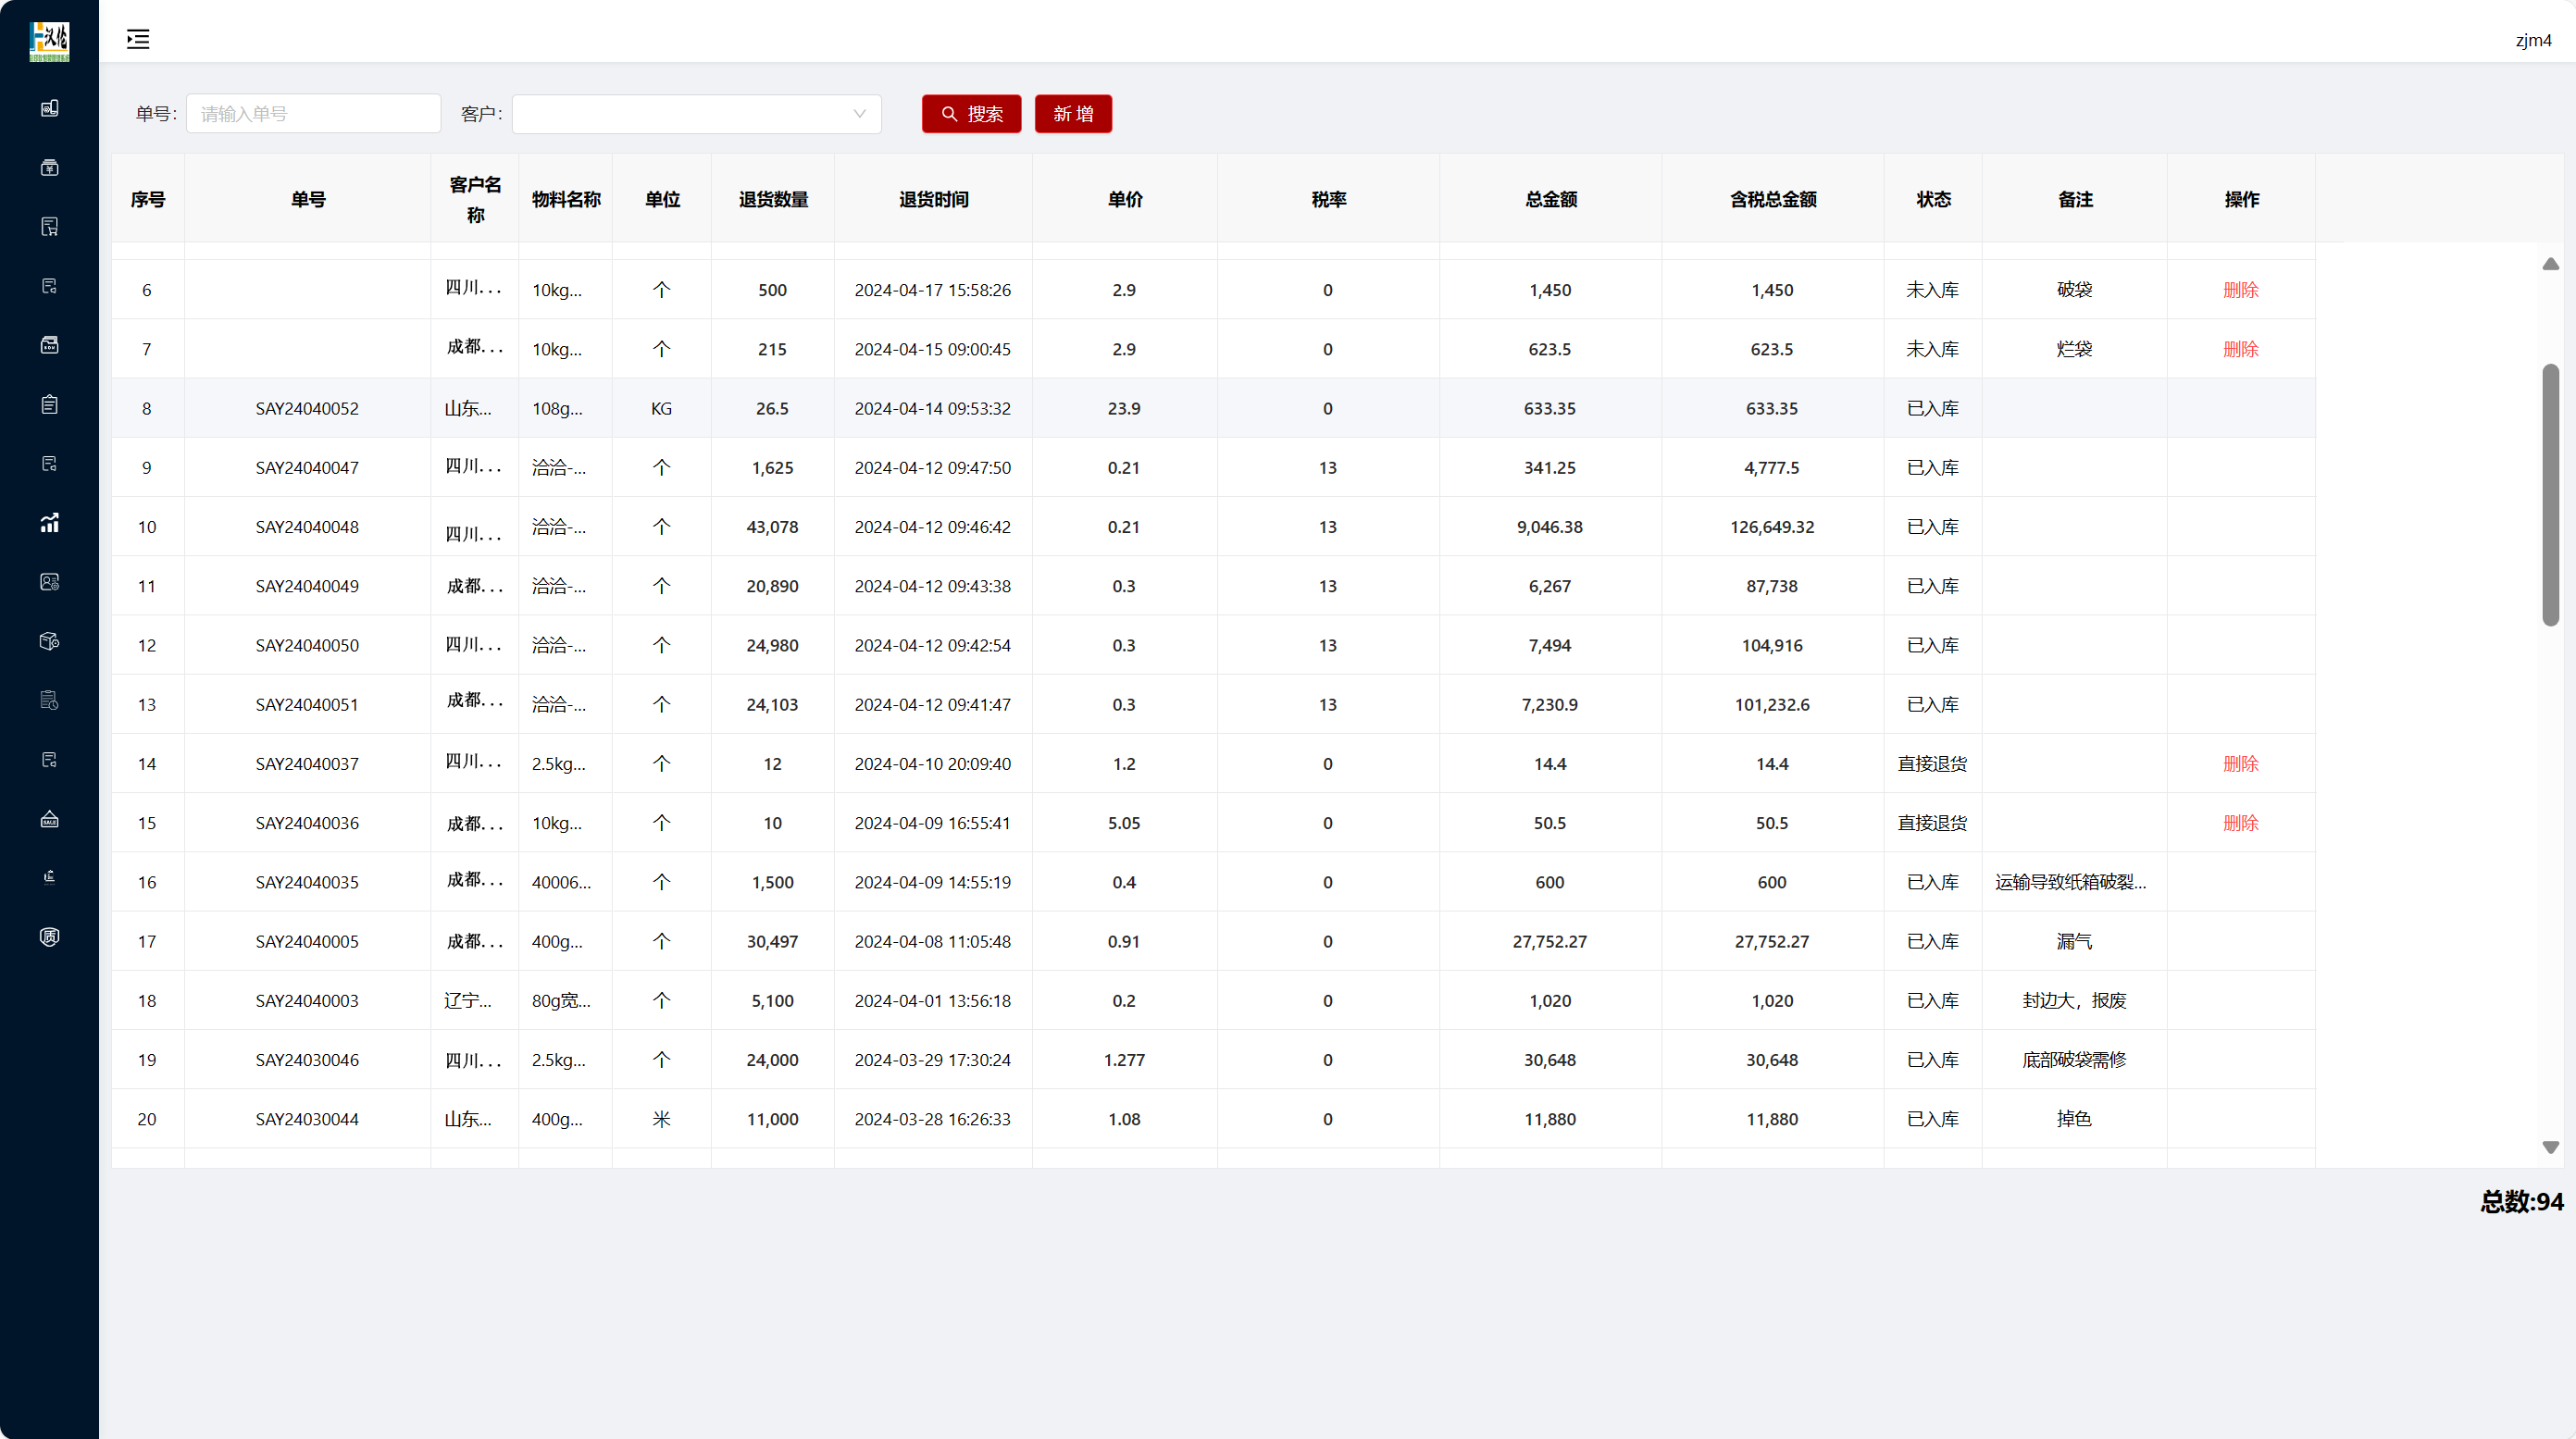Click the company logo in the sidebar
2576x1439 pixels.
(x=49, y=41)
